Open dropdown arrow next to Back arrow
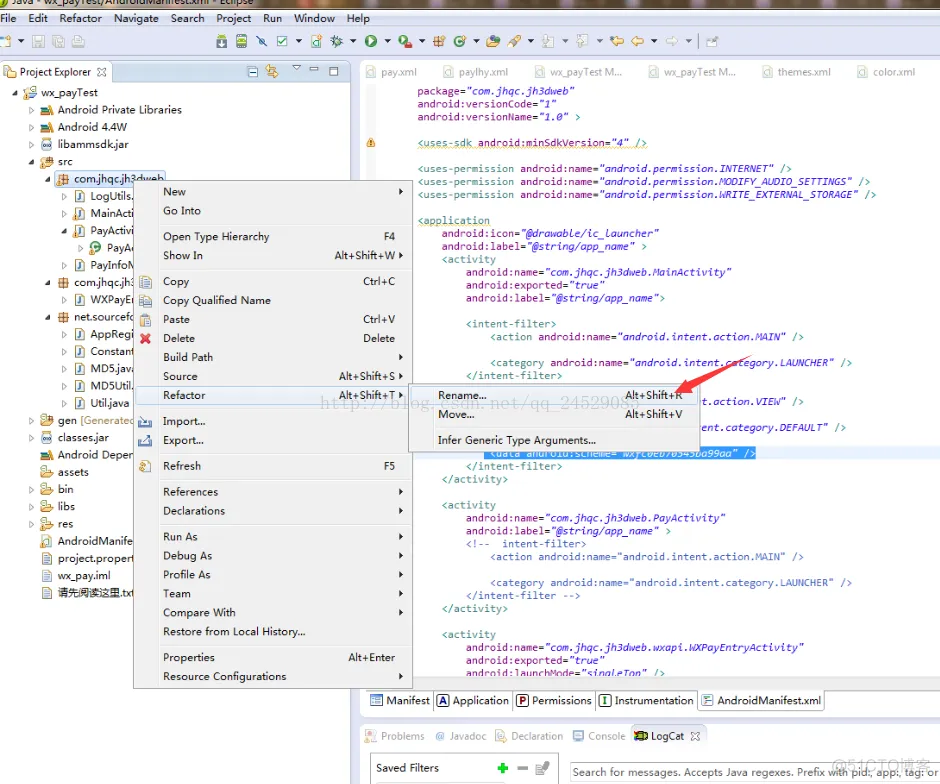 click(x=654, y=41)
